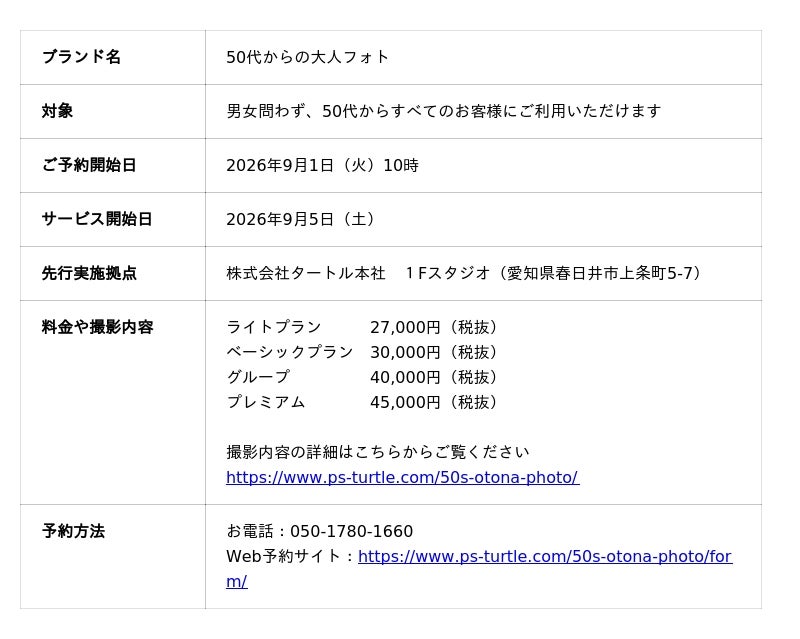
Task: Click the ベーシックプラン 30,000円 line
Action: pyautogui.click(x=363, y=352)
